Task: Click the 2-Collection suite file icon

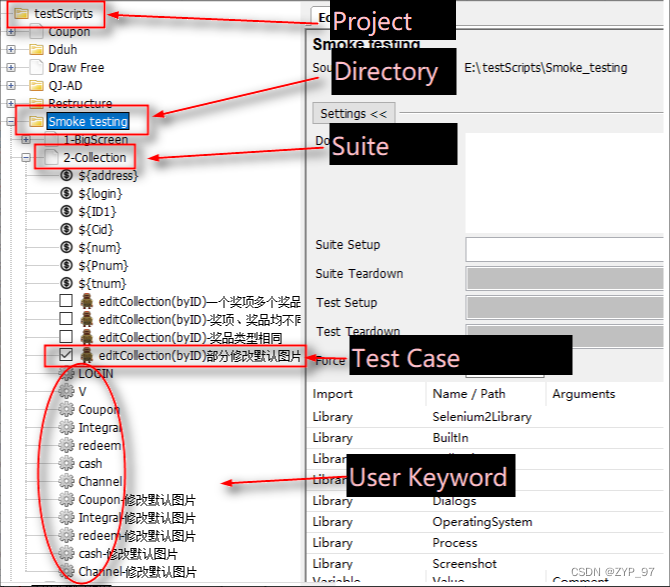Action: [52, 157]
